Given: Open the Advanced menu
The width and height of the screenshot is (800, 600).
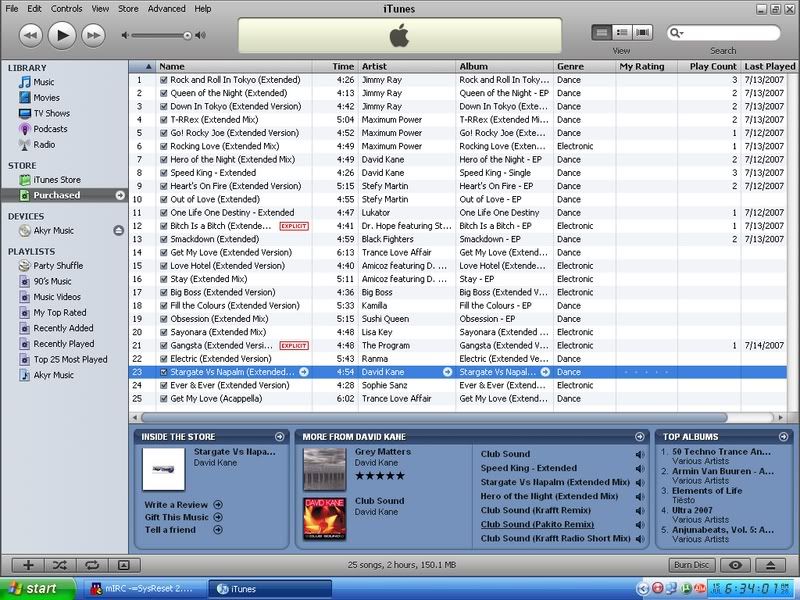Looking at the screenshot, I should (166, 9).
